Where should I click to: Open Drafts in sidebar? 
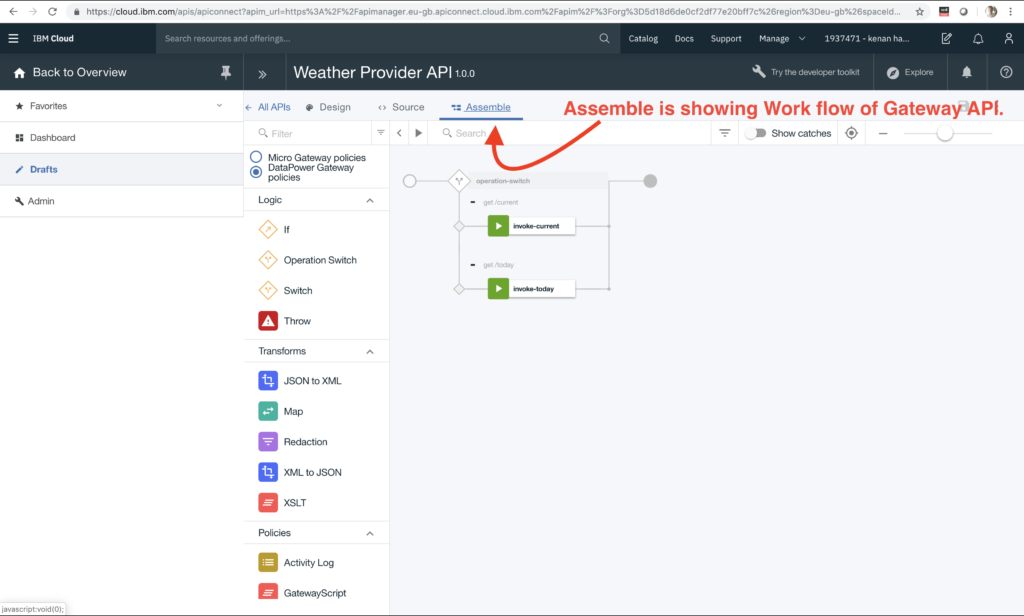(121, 169)
